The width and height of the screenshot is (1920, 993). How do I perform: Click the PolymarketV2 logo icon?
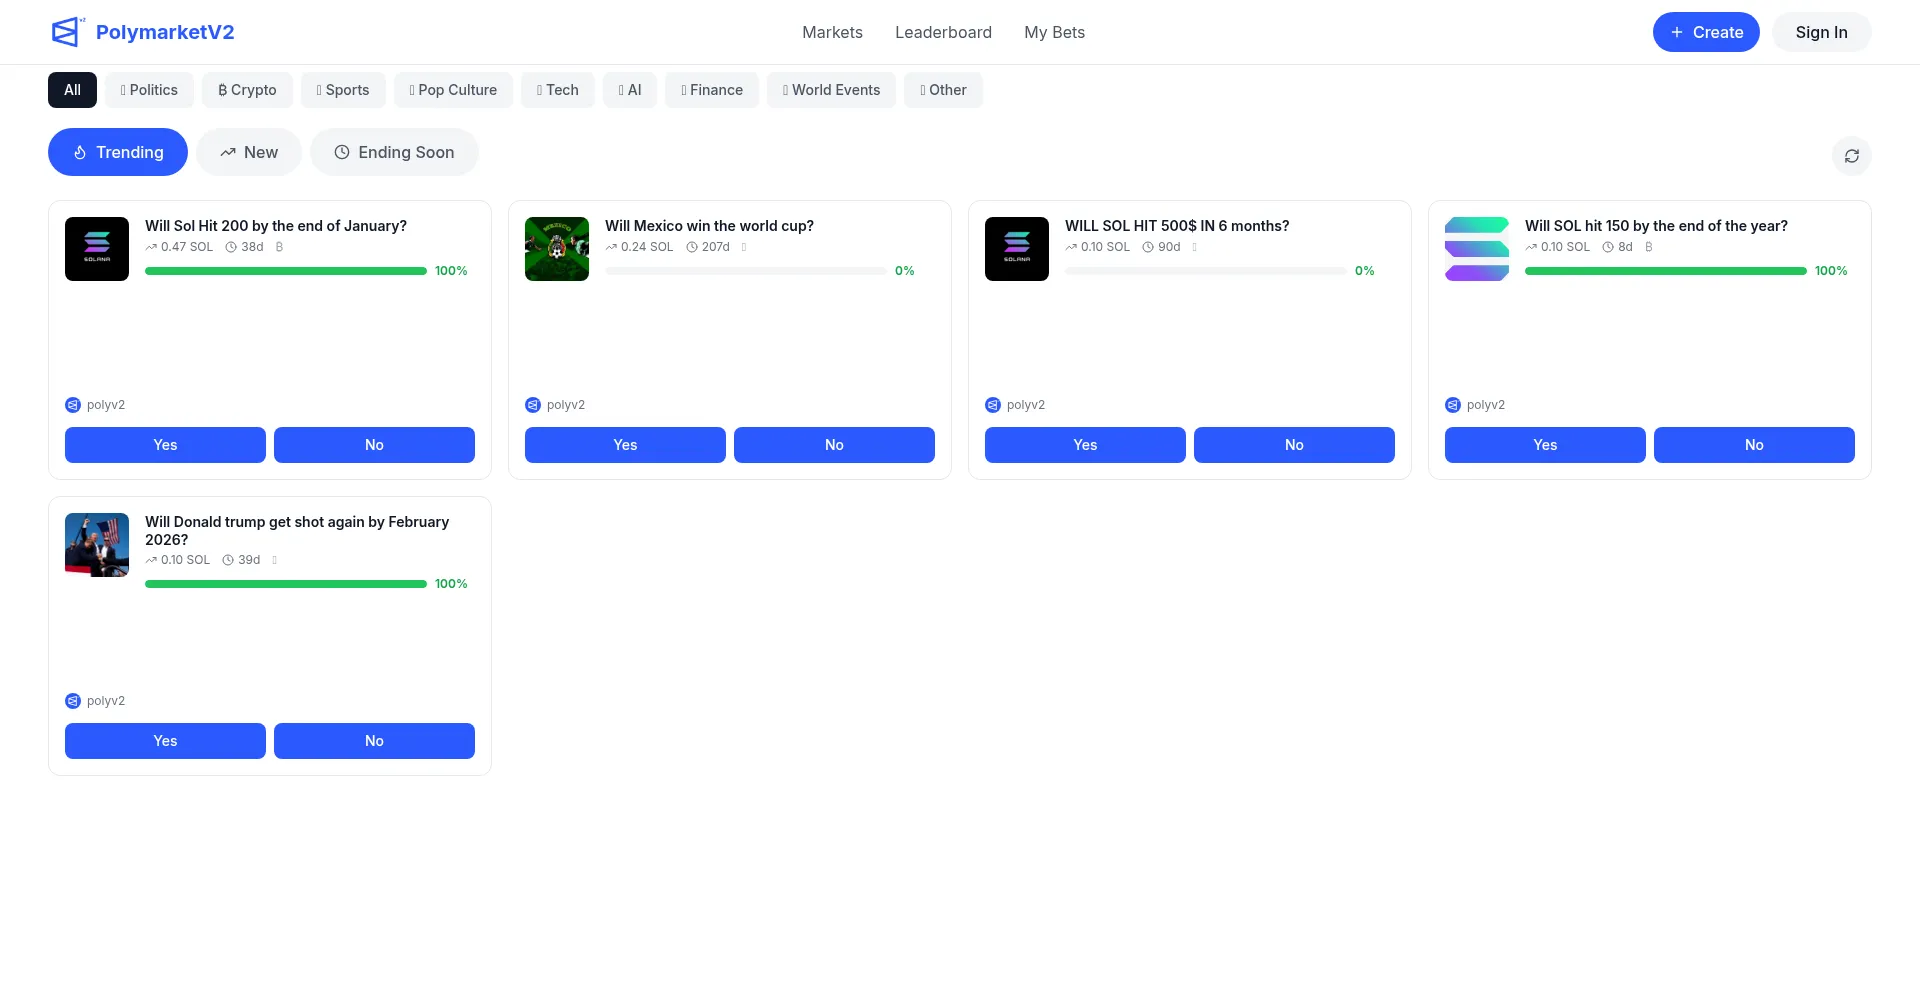[66, 32]
